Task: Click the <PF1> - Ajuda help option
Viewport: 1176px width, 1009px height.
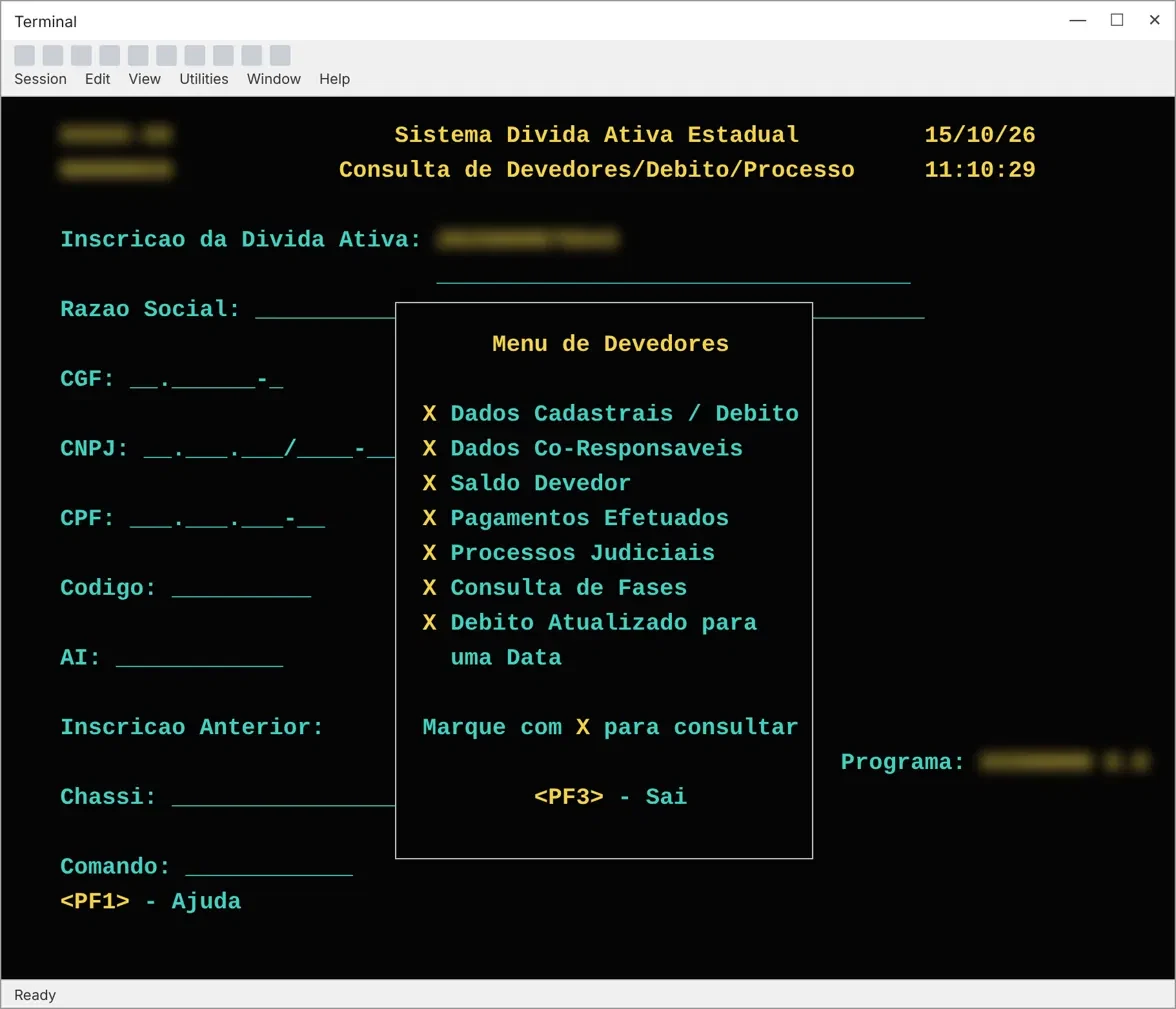Action: coord(151,901)
